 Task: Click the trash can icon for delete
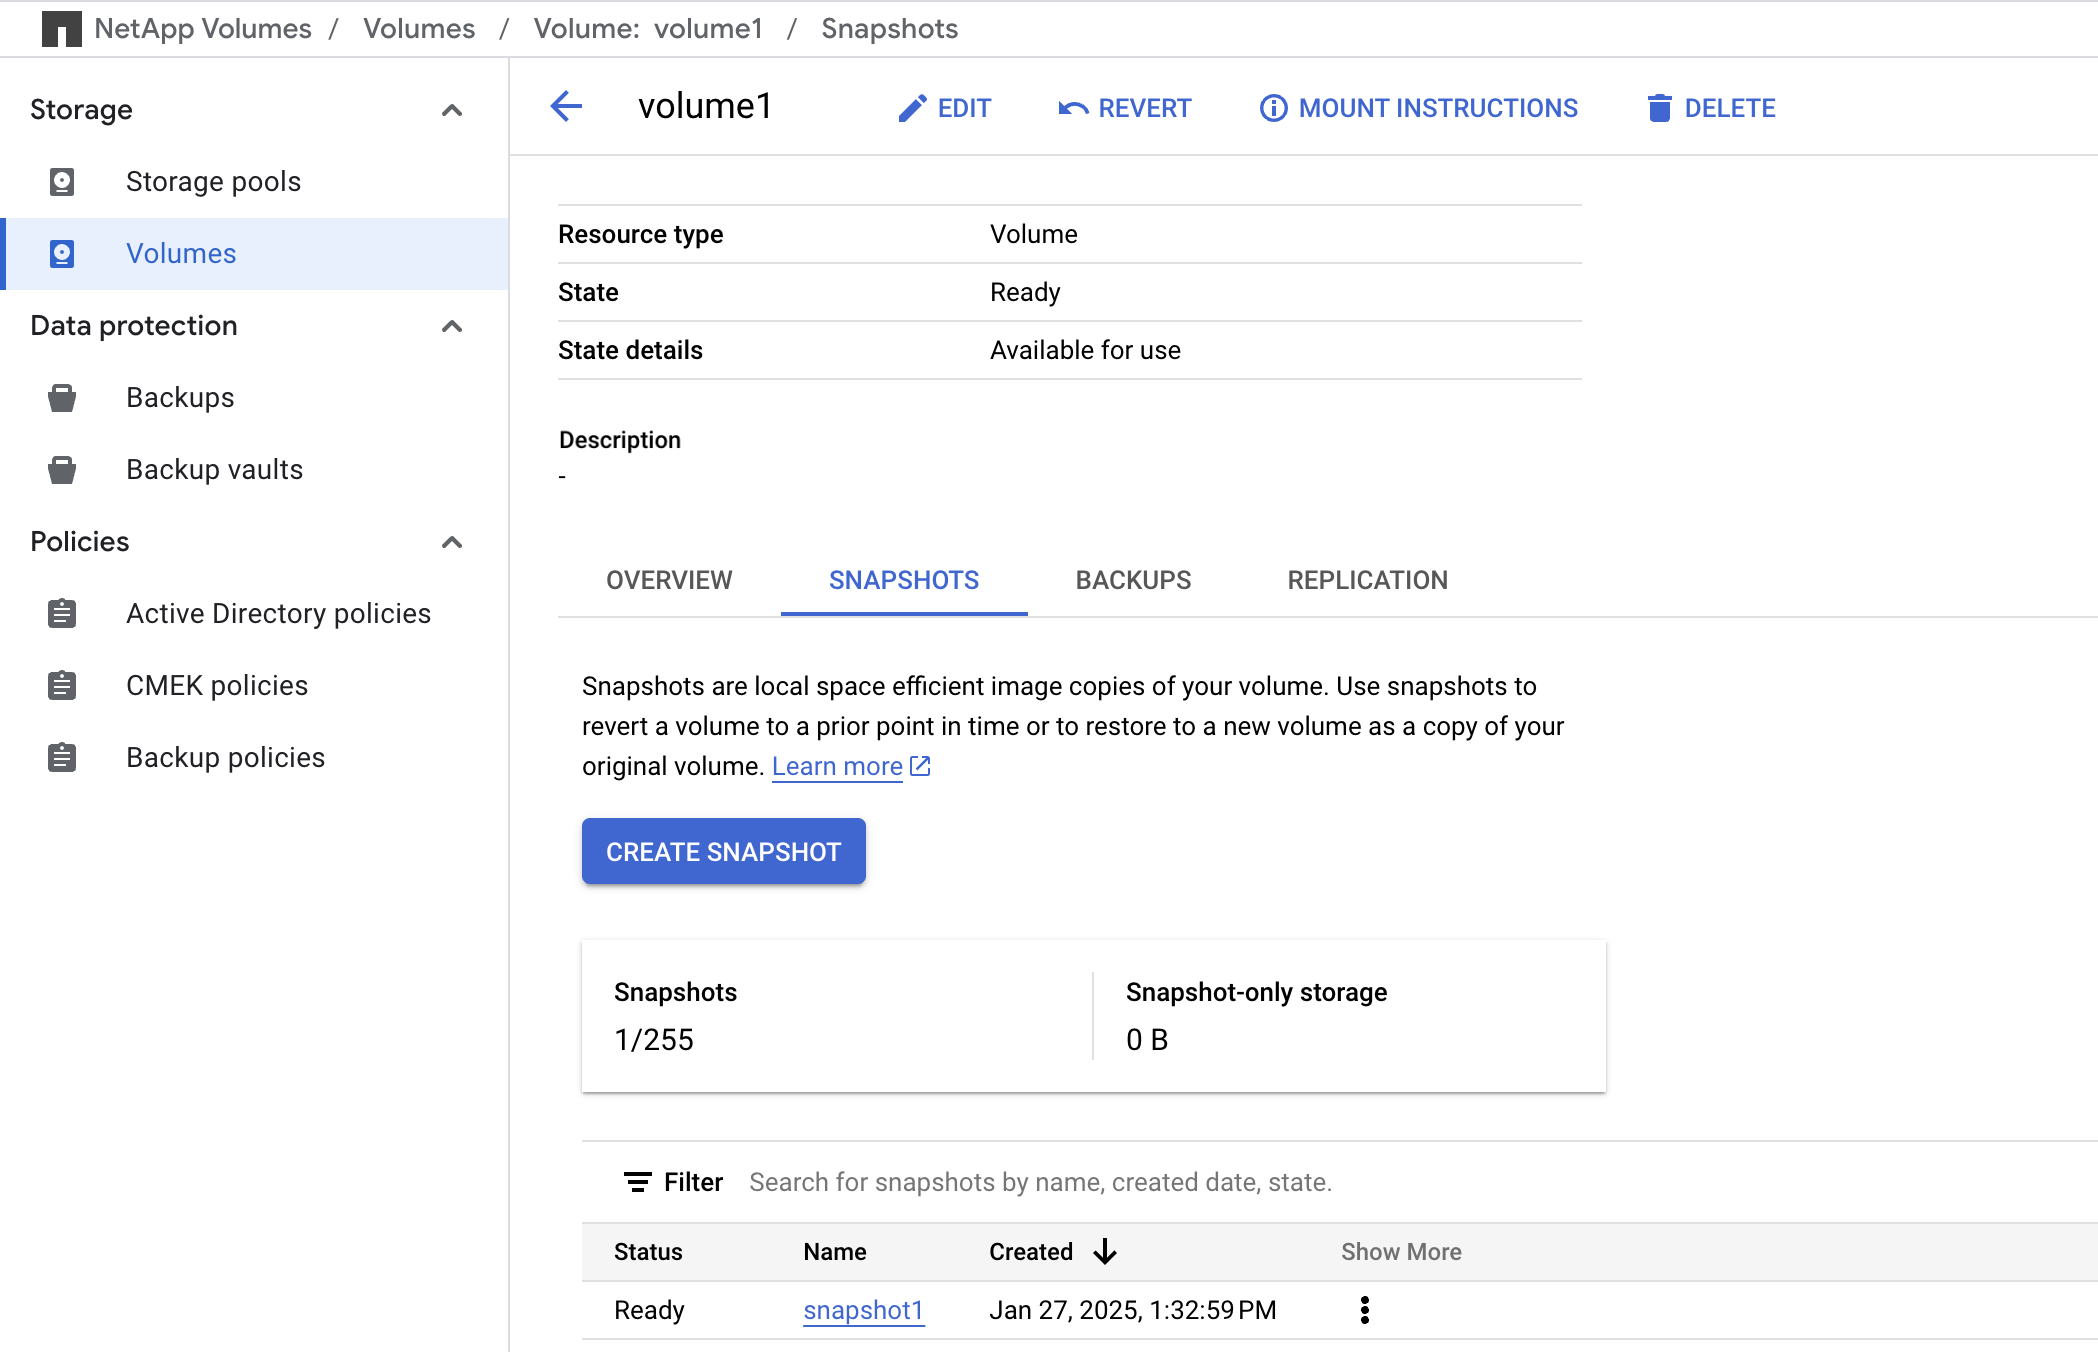click(1659, 108)
